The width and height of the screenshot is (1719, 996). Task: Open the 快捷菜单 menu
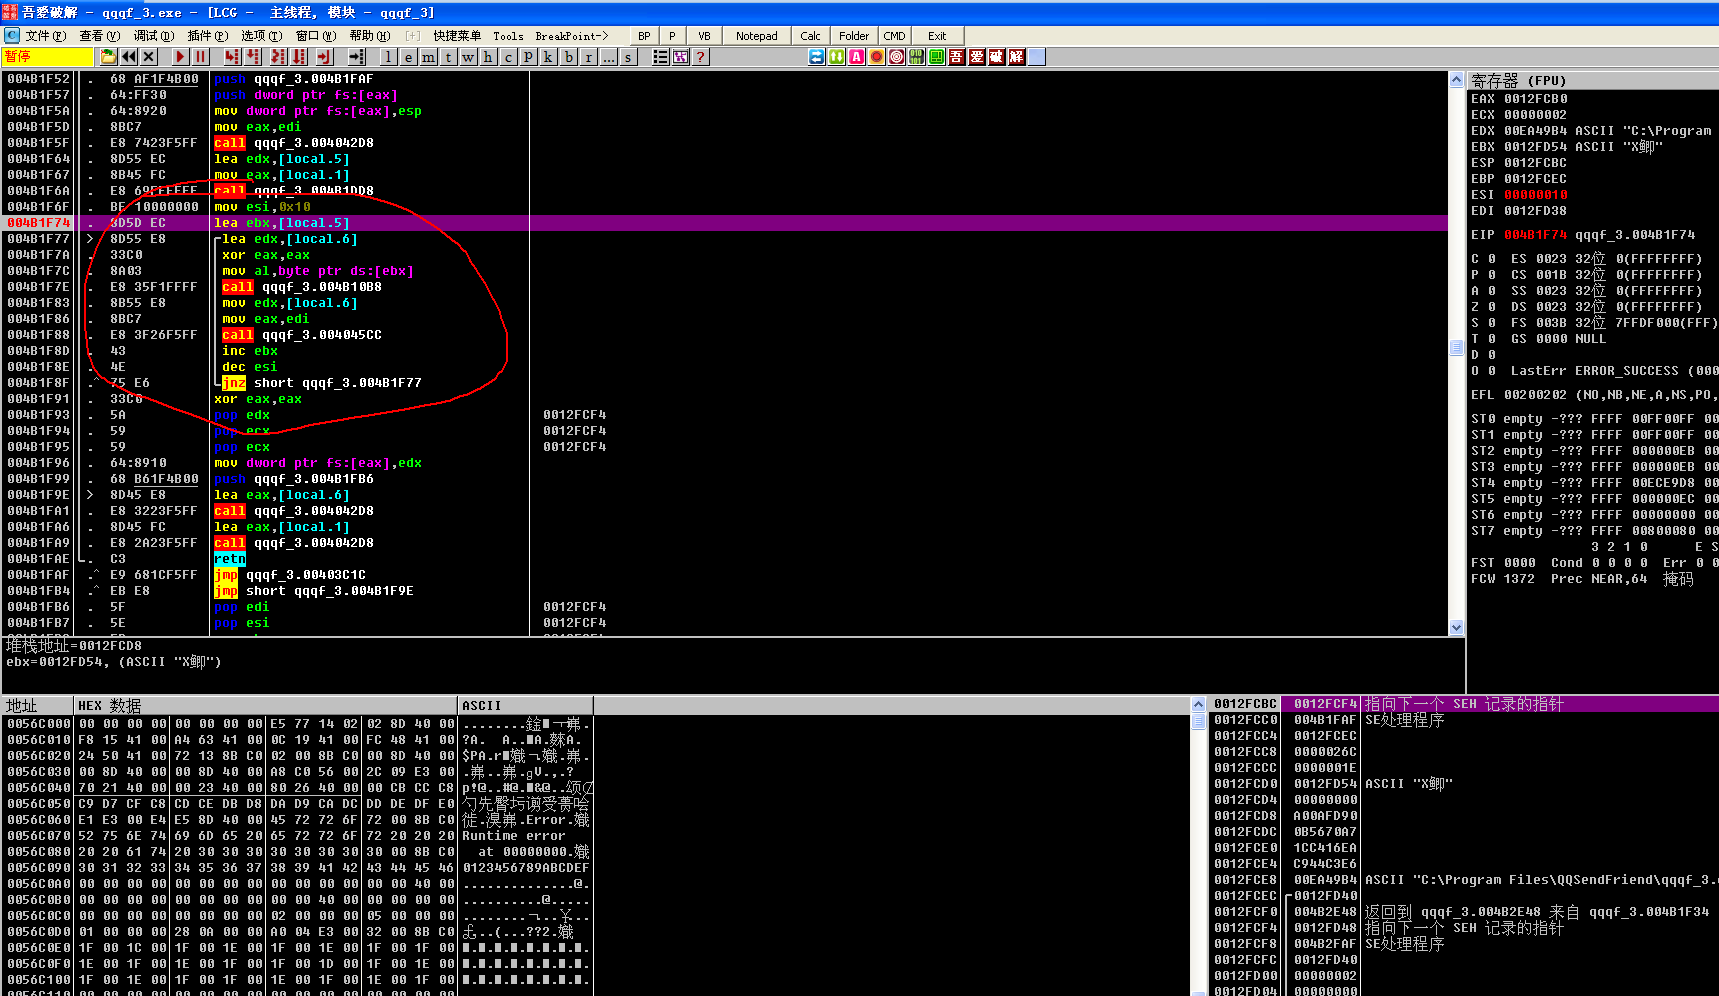(x=457, y=36)
